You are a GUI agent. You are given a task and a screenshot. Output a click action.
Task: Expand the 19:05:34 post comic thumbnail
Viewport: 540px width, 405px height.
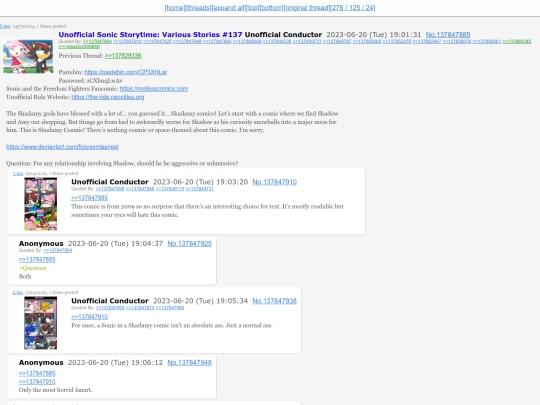pos(41,323)
